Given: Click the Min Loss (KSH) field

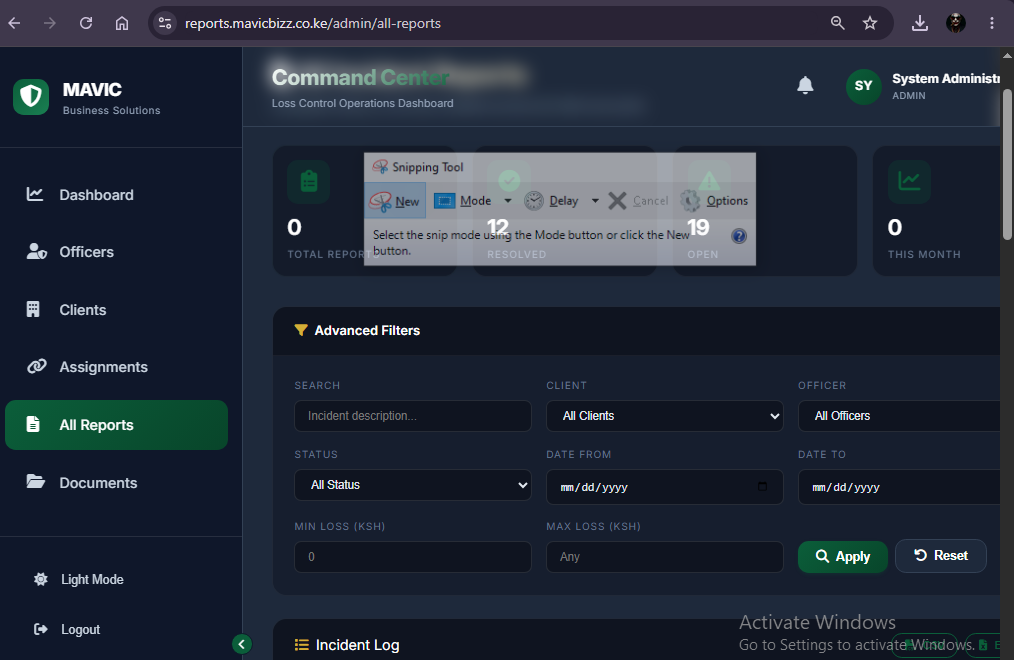Looking at the screenshot, I should coord(413,557).
